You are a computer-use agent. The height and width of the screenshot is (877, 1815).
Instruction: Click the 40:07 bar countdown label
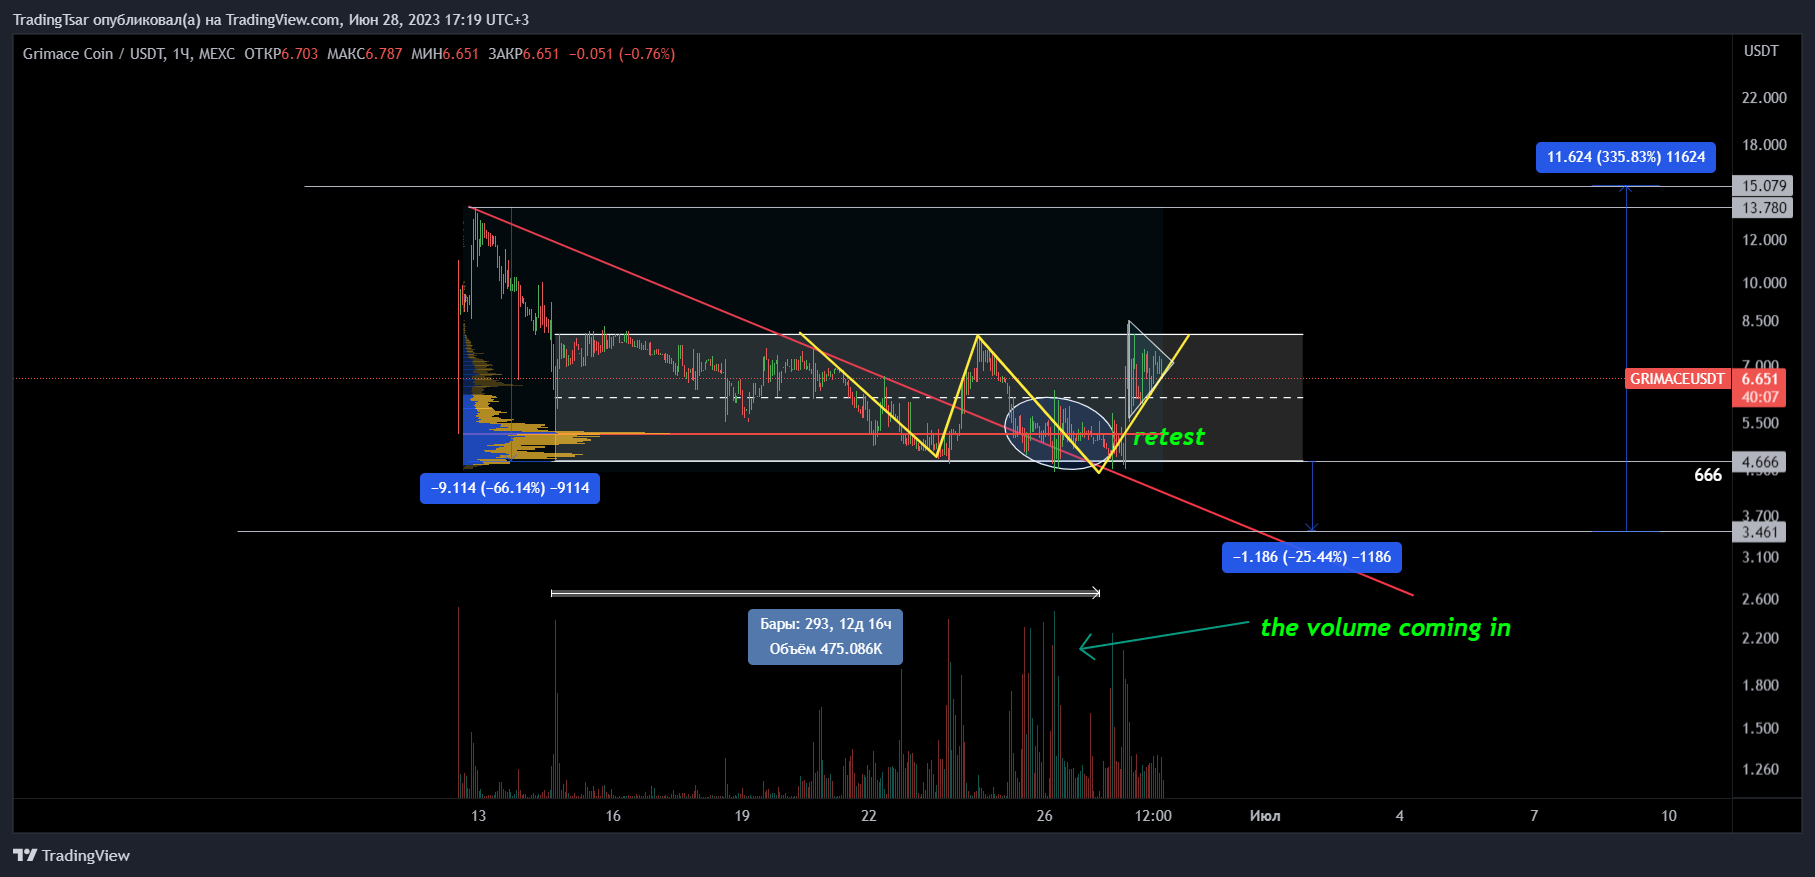[x=1760, y=397]
